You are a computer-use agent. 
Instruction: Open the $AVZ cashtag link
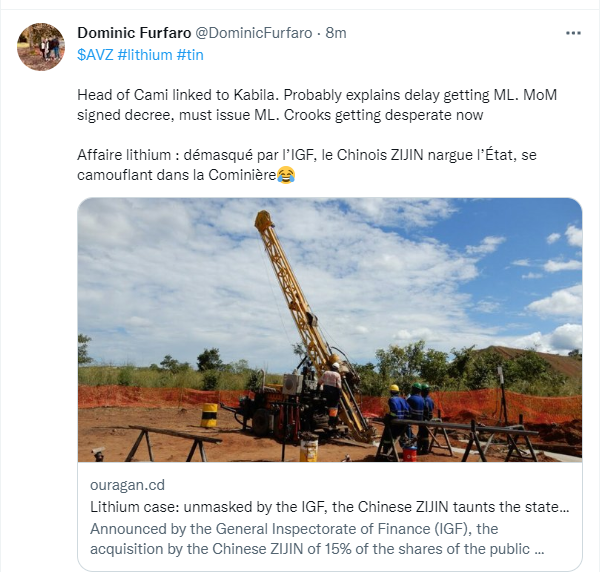[95, 55]
